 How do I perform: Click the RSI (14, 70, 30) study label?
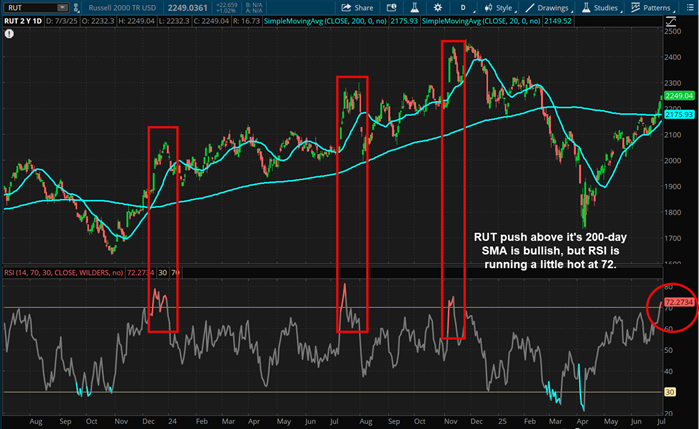click(63, 272)
